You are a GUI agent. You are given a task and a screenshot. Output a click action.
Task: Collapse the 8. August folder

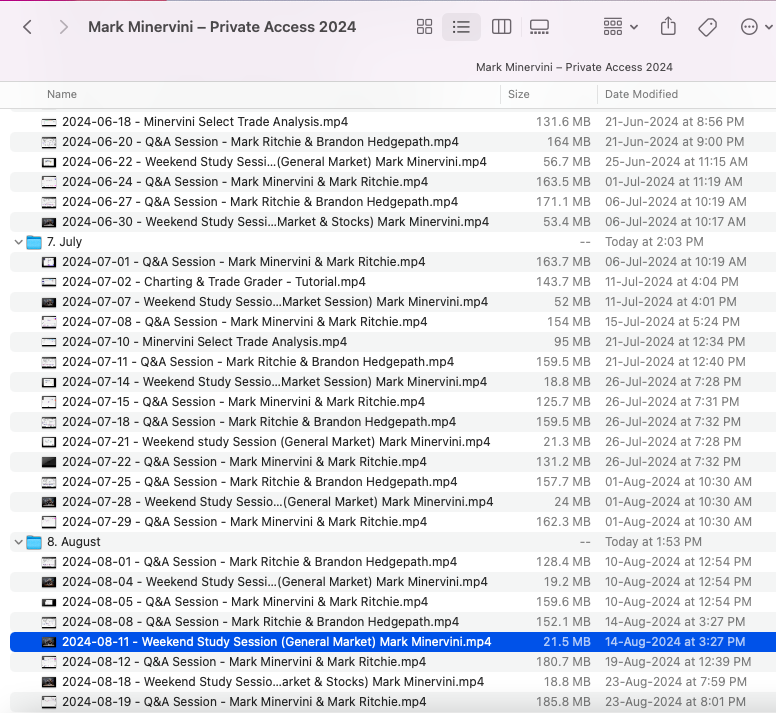[x=18, y=542]
